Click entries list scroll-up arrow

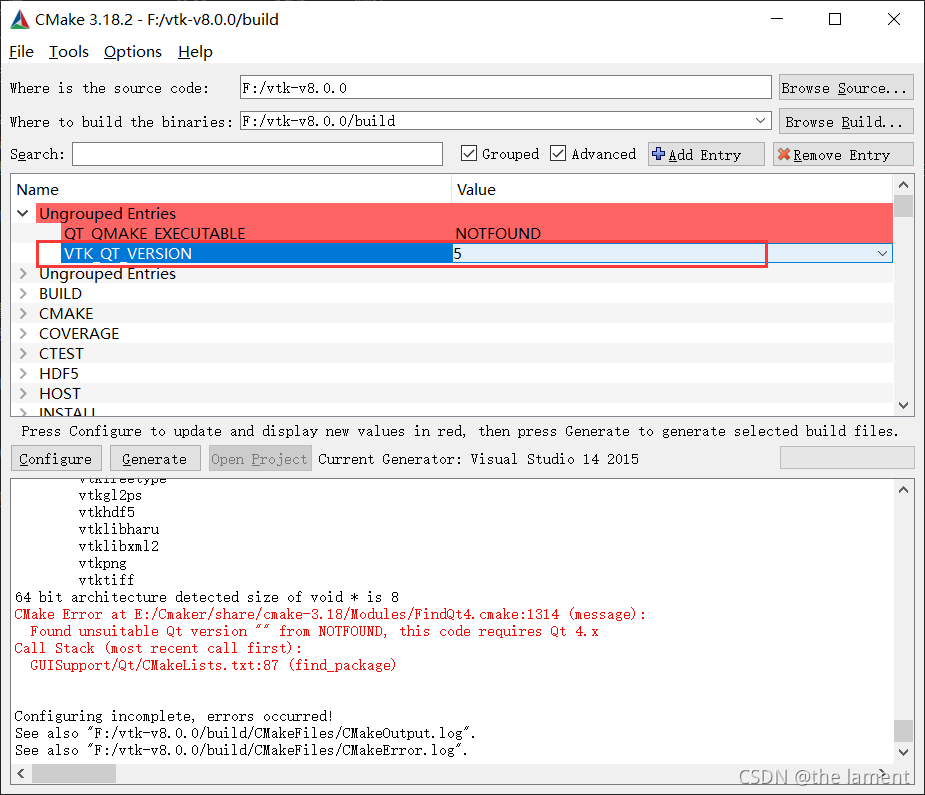[x=903, y=185]
